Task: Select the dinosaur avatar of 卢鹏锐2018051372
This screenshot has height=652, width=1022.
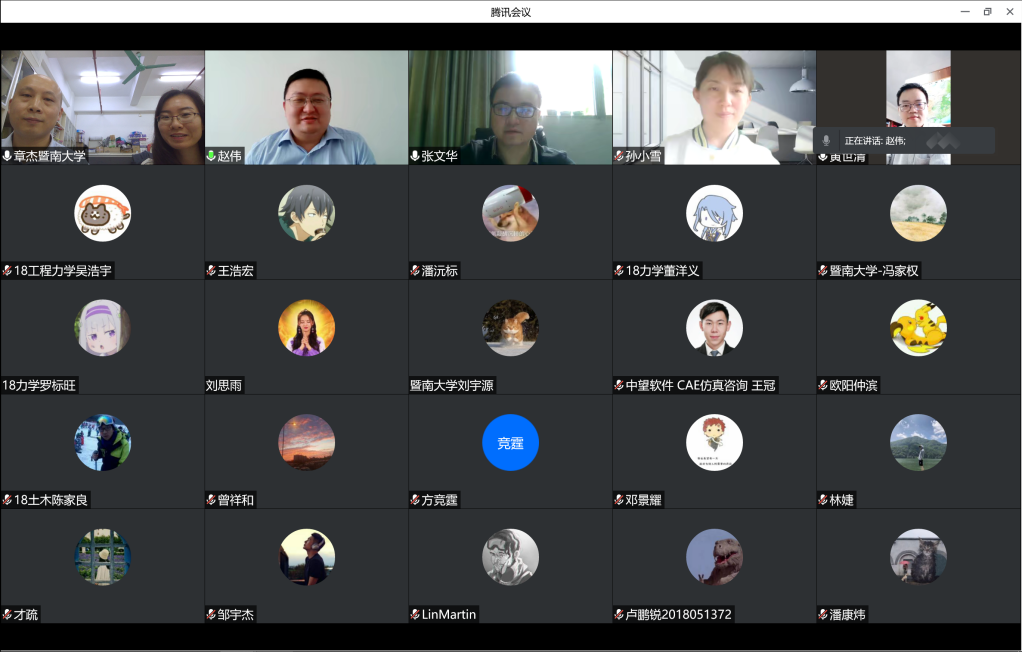Action: click(714, 557)
